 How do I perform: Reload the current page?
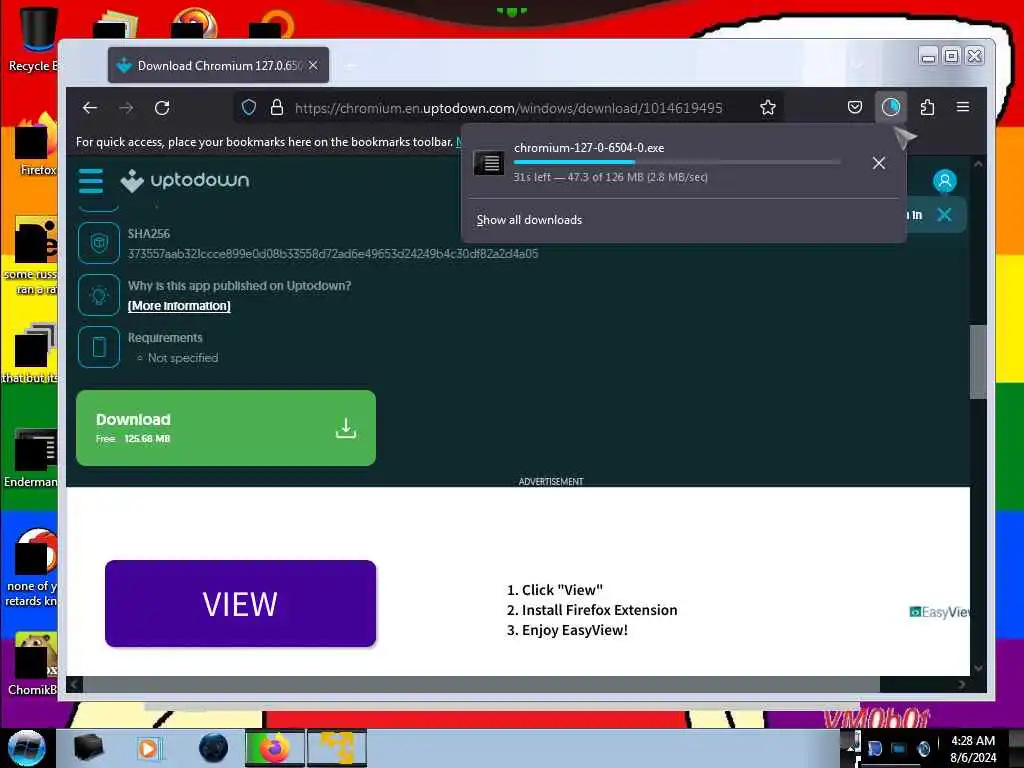pos(162,108)
